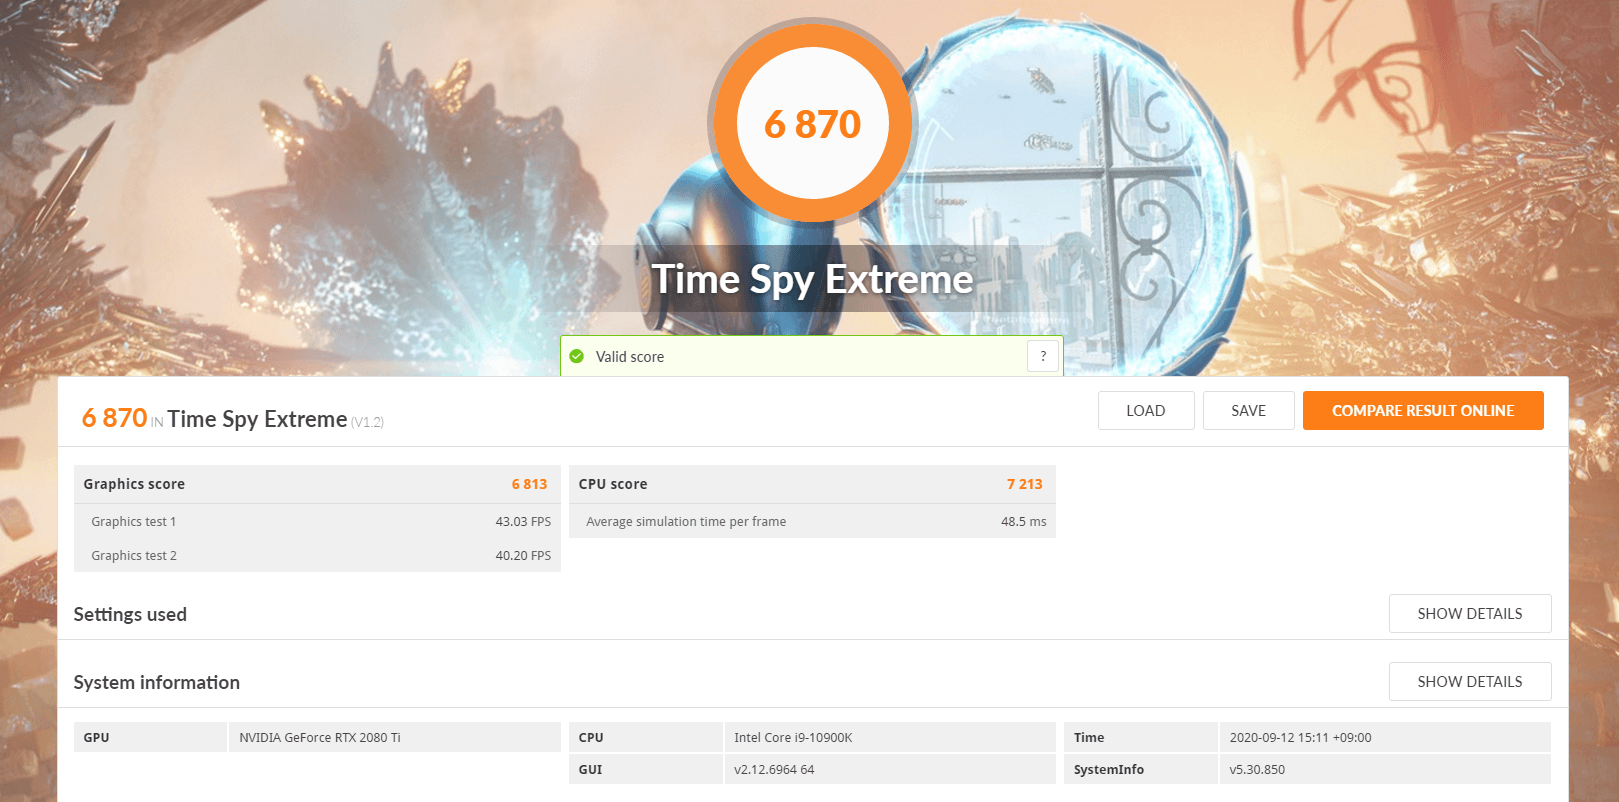1619x802 pixels.
Task: Select the GUI version 'v2.12.6964 64'
Action: pyautogui.click(x=774, y=770)
